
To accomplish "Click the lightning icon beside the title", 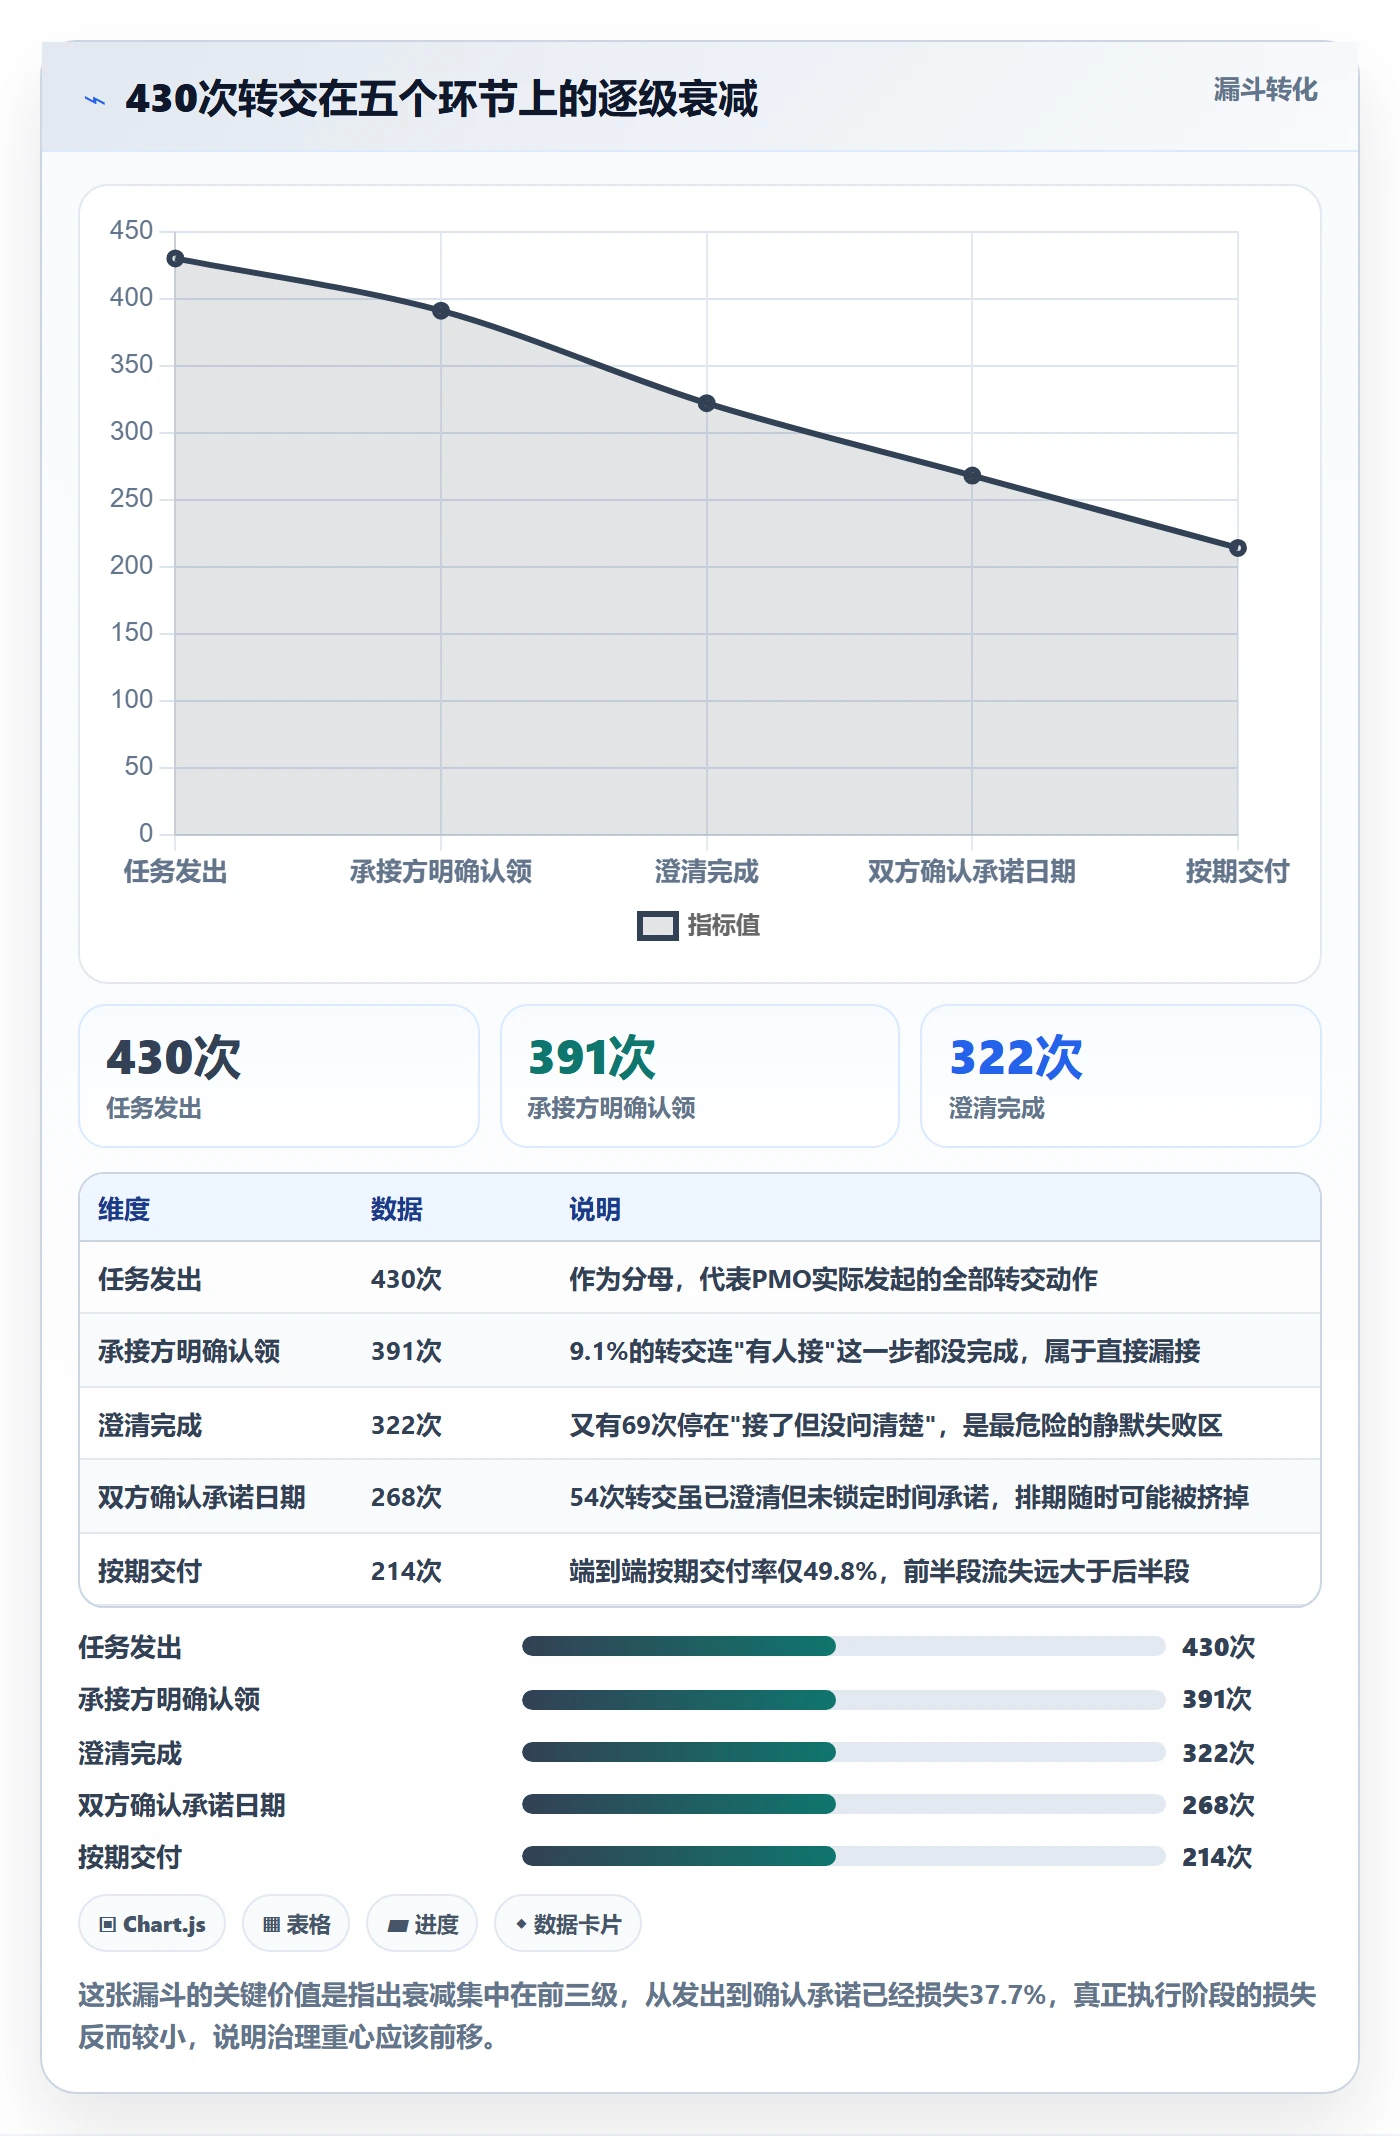I will [x=95, y=100].
